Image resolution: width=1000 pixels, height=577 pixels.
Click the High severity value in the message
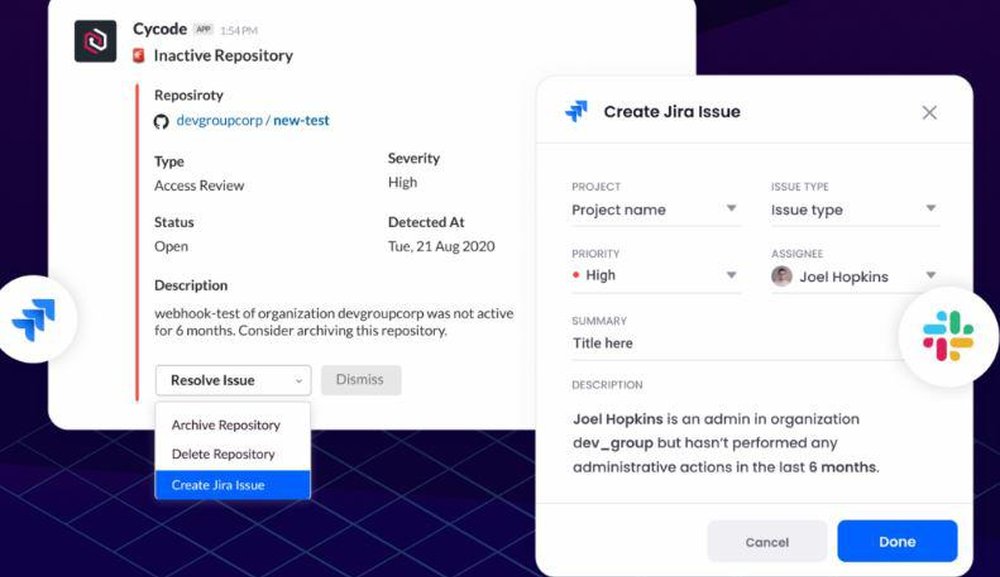point(402,182)
